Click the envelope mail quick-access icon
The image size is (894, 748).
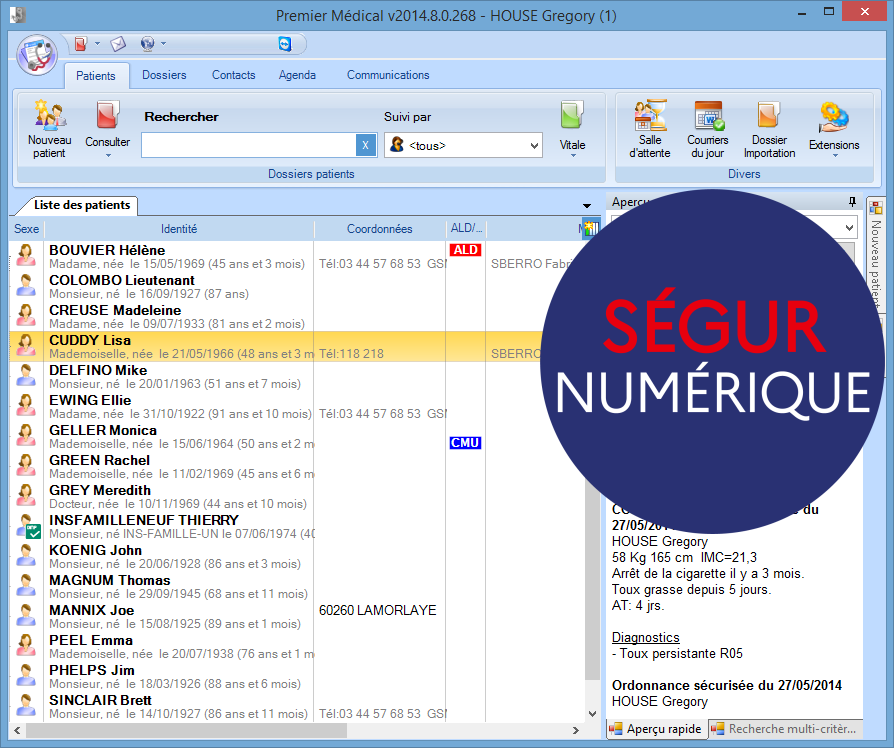118,44
